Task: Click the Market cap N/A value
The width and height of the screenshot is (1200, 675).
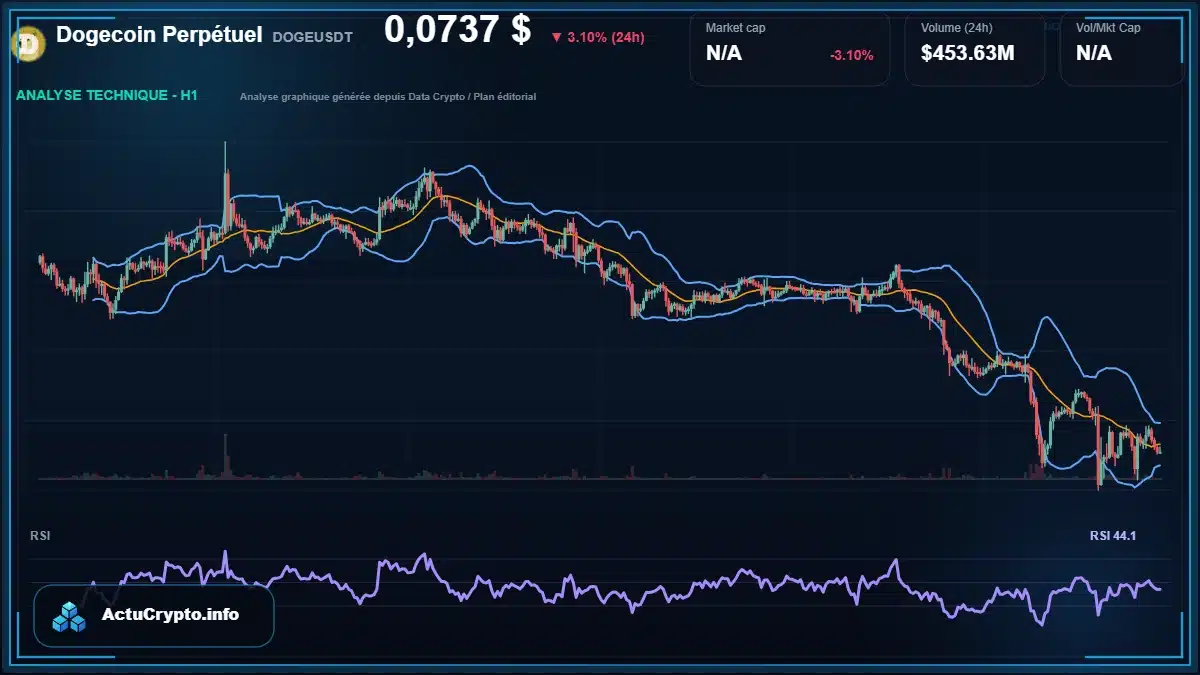Action: (724, 54)
